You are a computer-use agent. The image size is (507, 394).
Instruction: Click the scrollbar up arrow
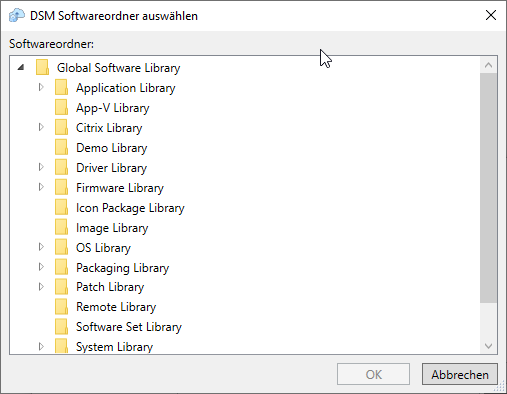(x=488, y=65)
